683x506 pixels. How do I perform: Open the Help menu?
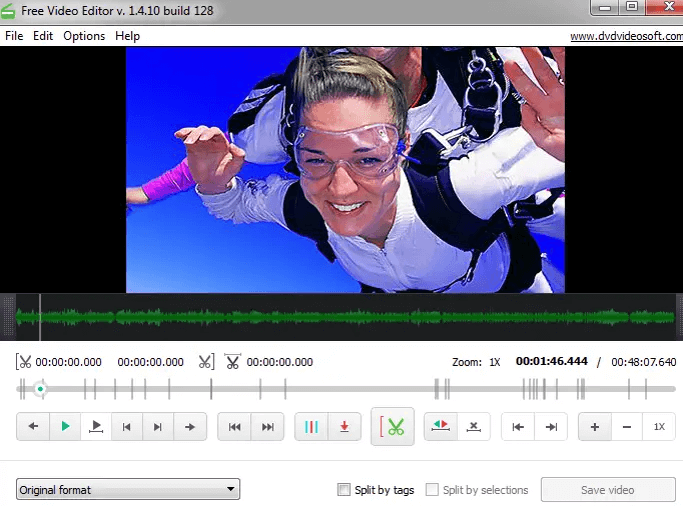(x=127, y=36)
